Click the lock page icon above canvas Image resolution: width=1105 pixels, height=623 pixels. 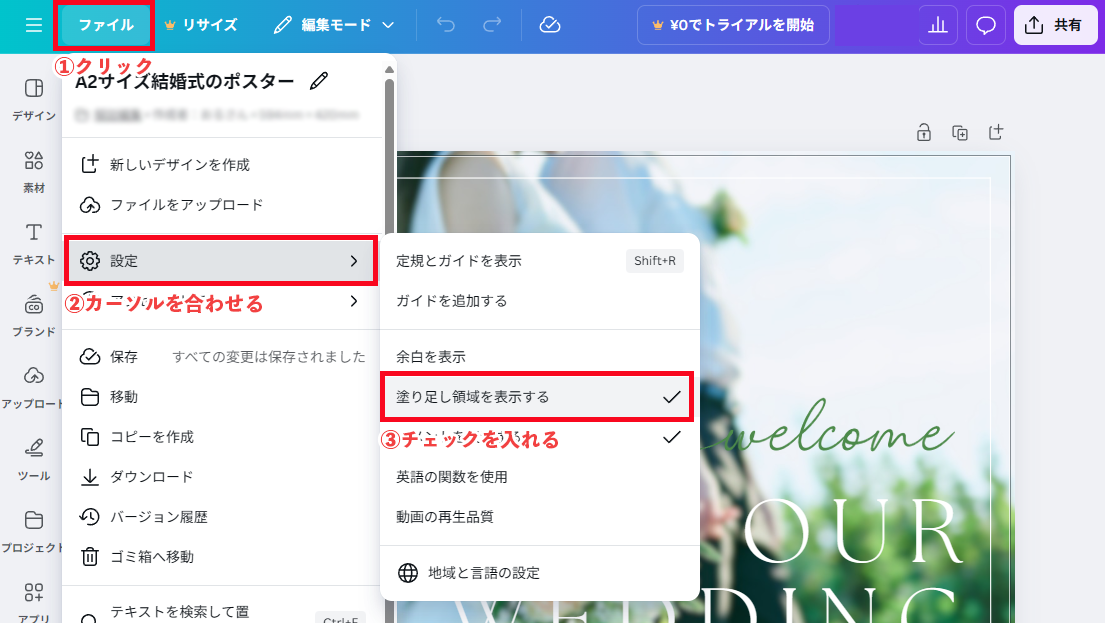tap(924, 132)
